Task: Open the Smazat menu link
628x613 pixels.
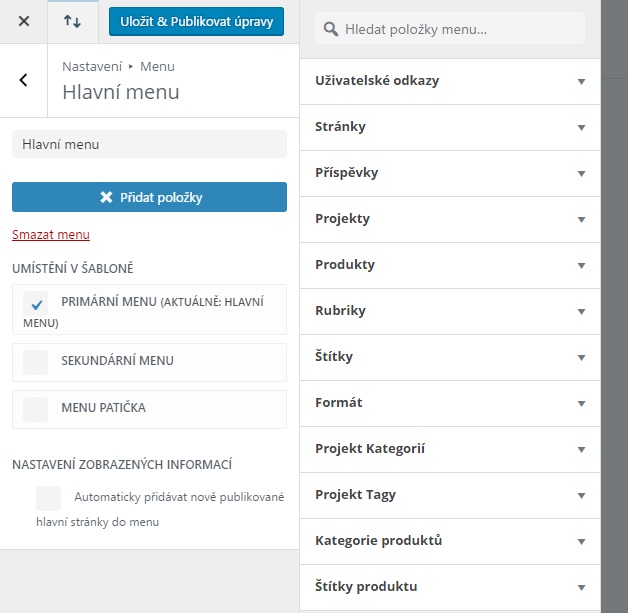Action: 51,234
